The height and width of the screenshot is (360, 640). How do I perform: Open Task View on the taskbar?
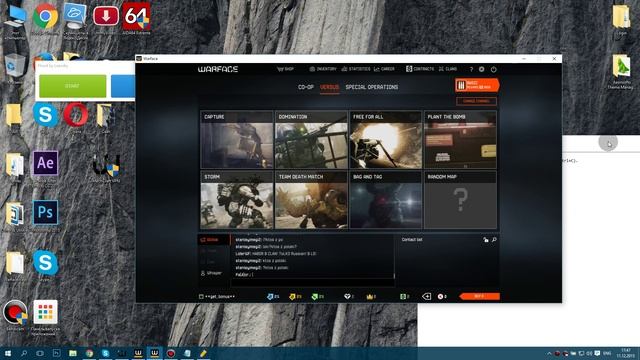pyautogui.click(x=40, y=353)
